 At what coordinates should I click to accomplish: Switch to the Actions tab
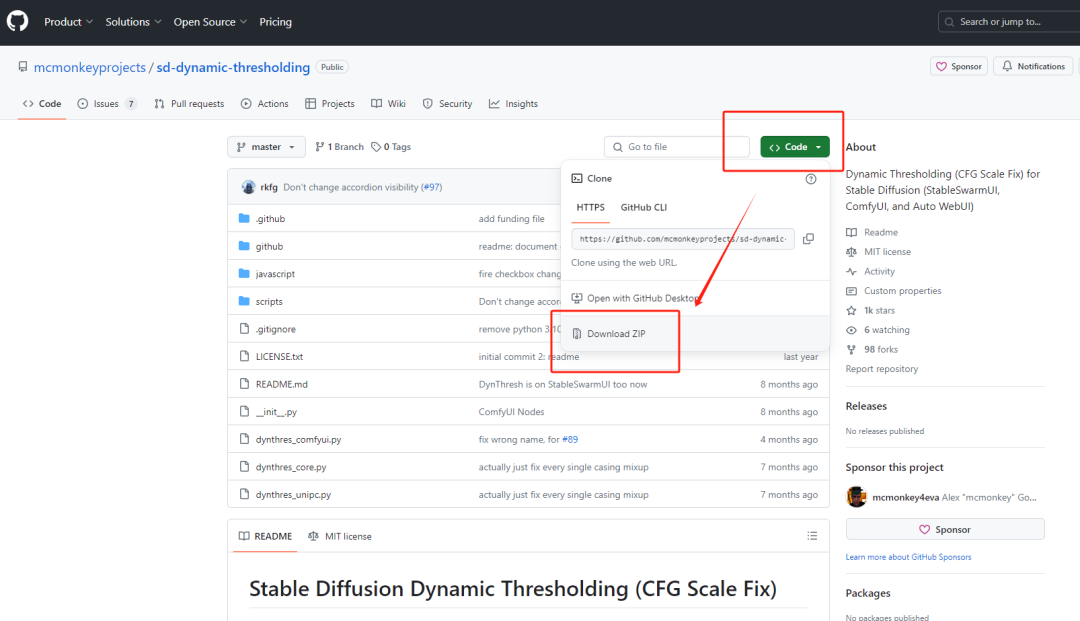pos(264,104)
